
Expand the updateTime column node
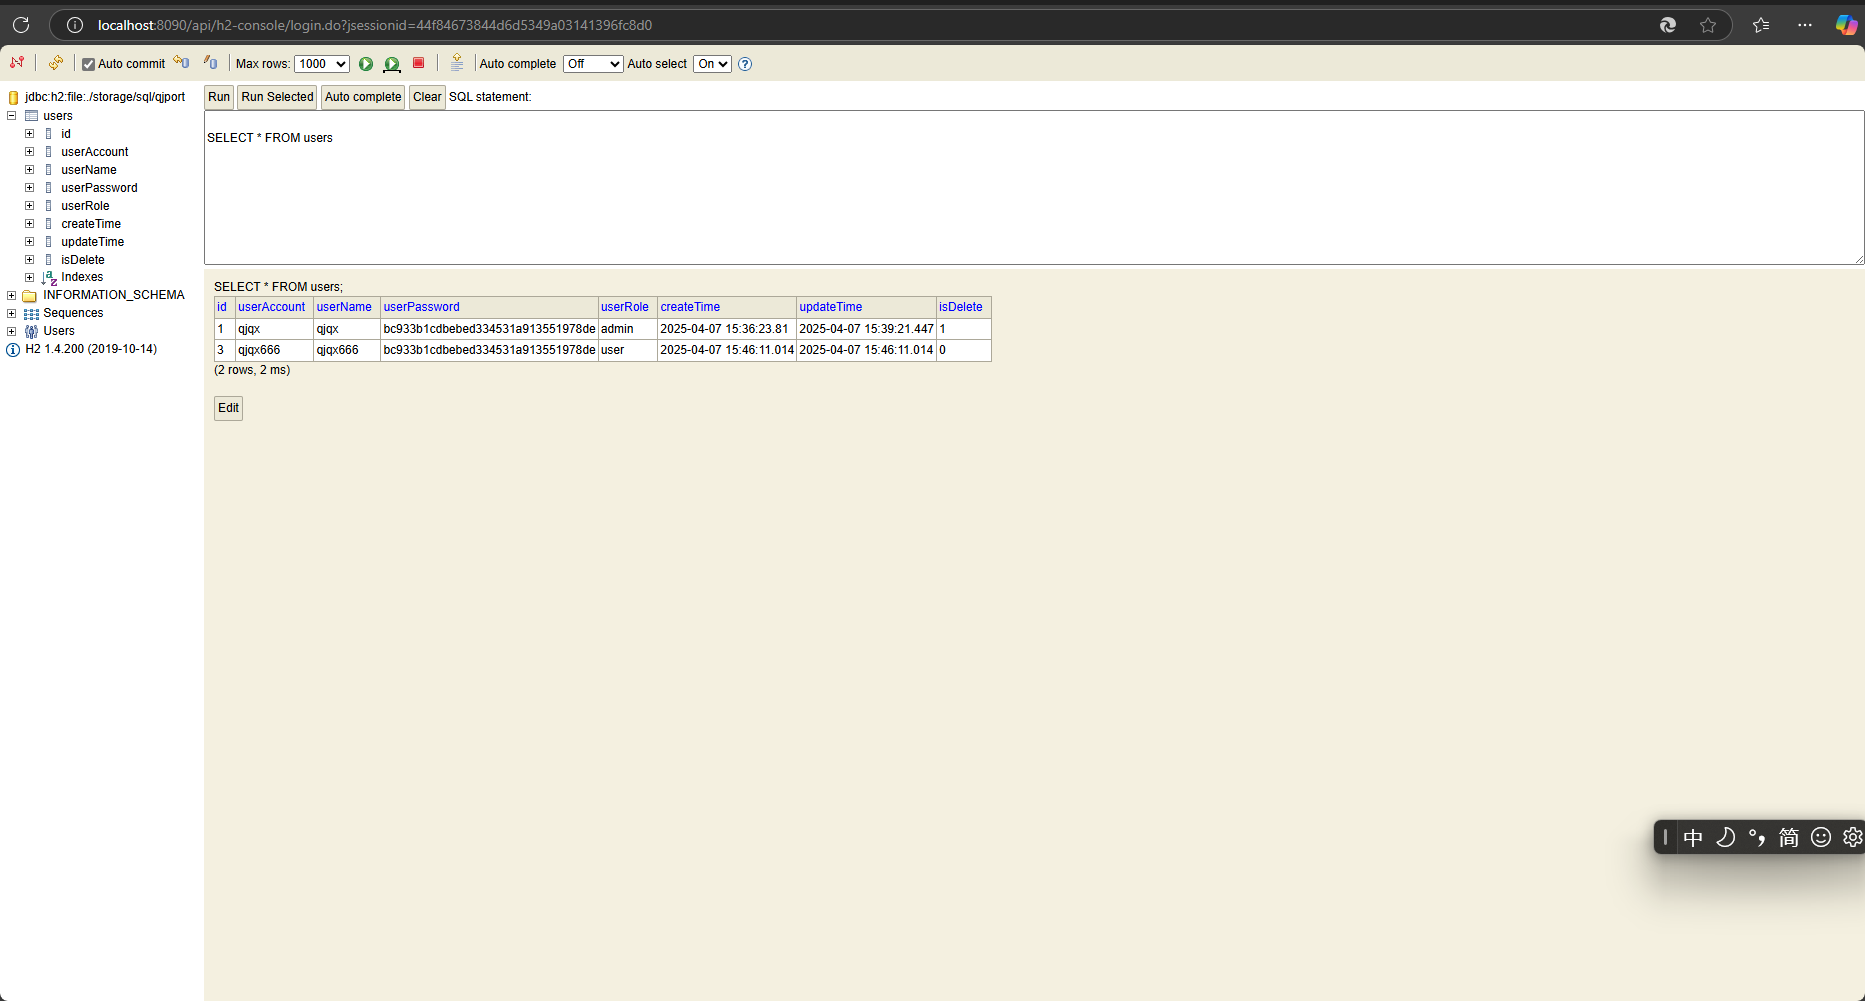(30, 242)
